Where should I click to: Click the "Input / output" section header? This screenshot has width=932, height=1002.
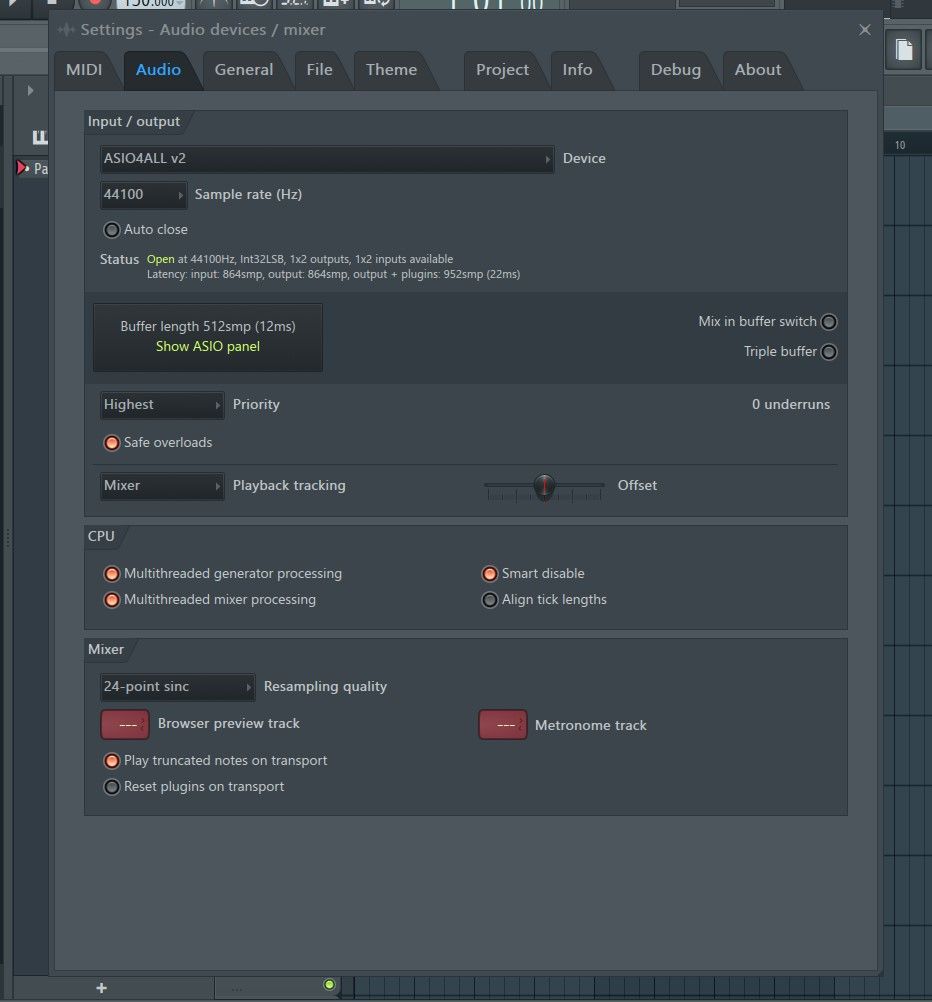(x=134, y=121)
